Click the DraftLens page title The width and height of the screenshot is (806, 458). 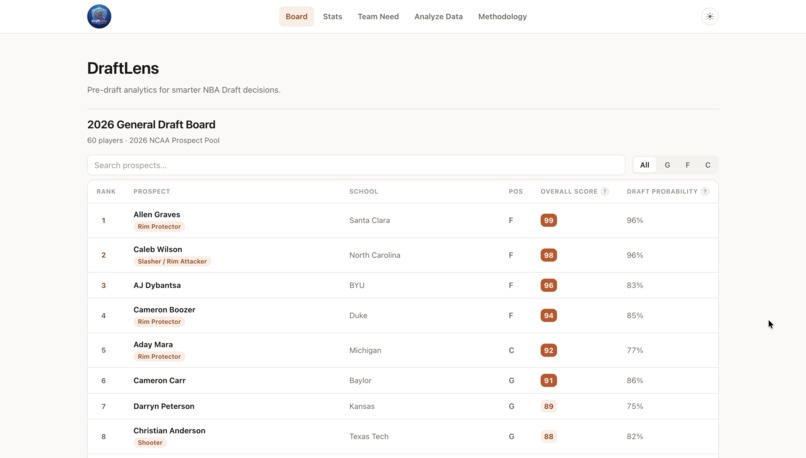pos(123,68)
